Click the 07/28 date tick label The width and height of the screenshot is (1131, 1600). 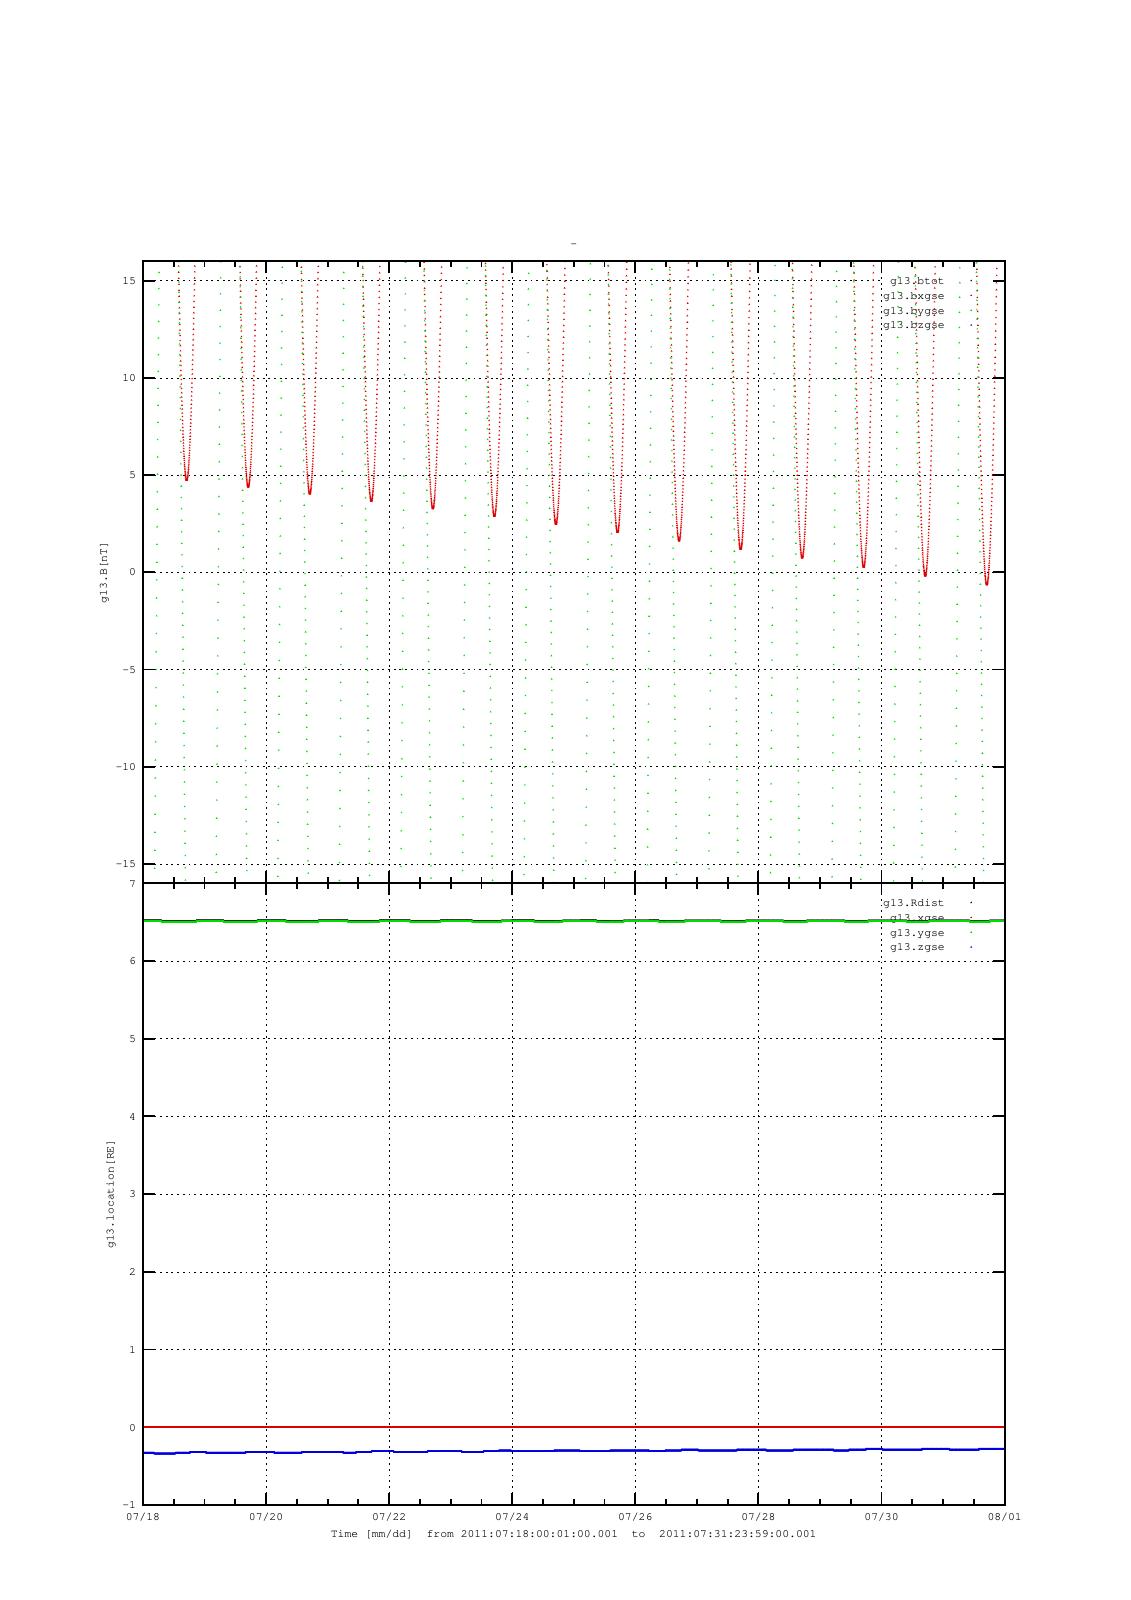[758, 1517]
